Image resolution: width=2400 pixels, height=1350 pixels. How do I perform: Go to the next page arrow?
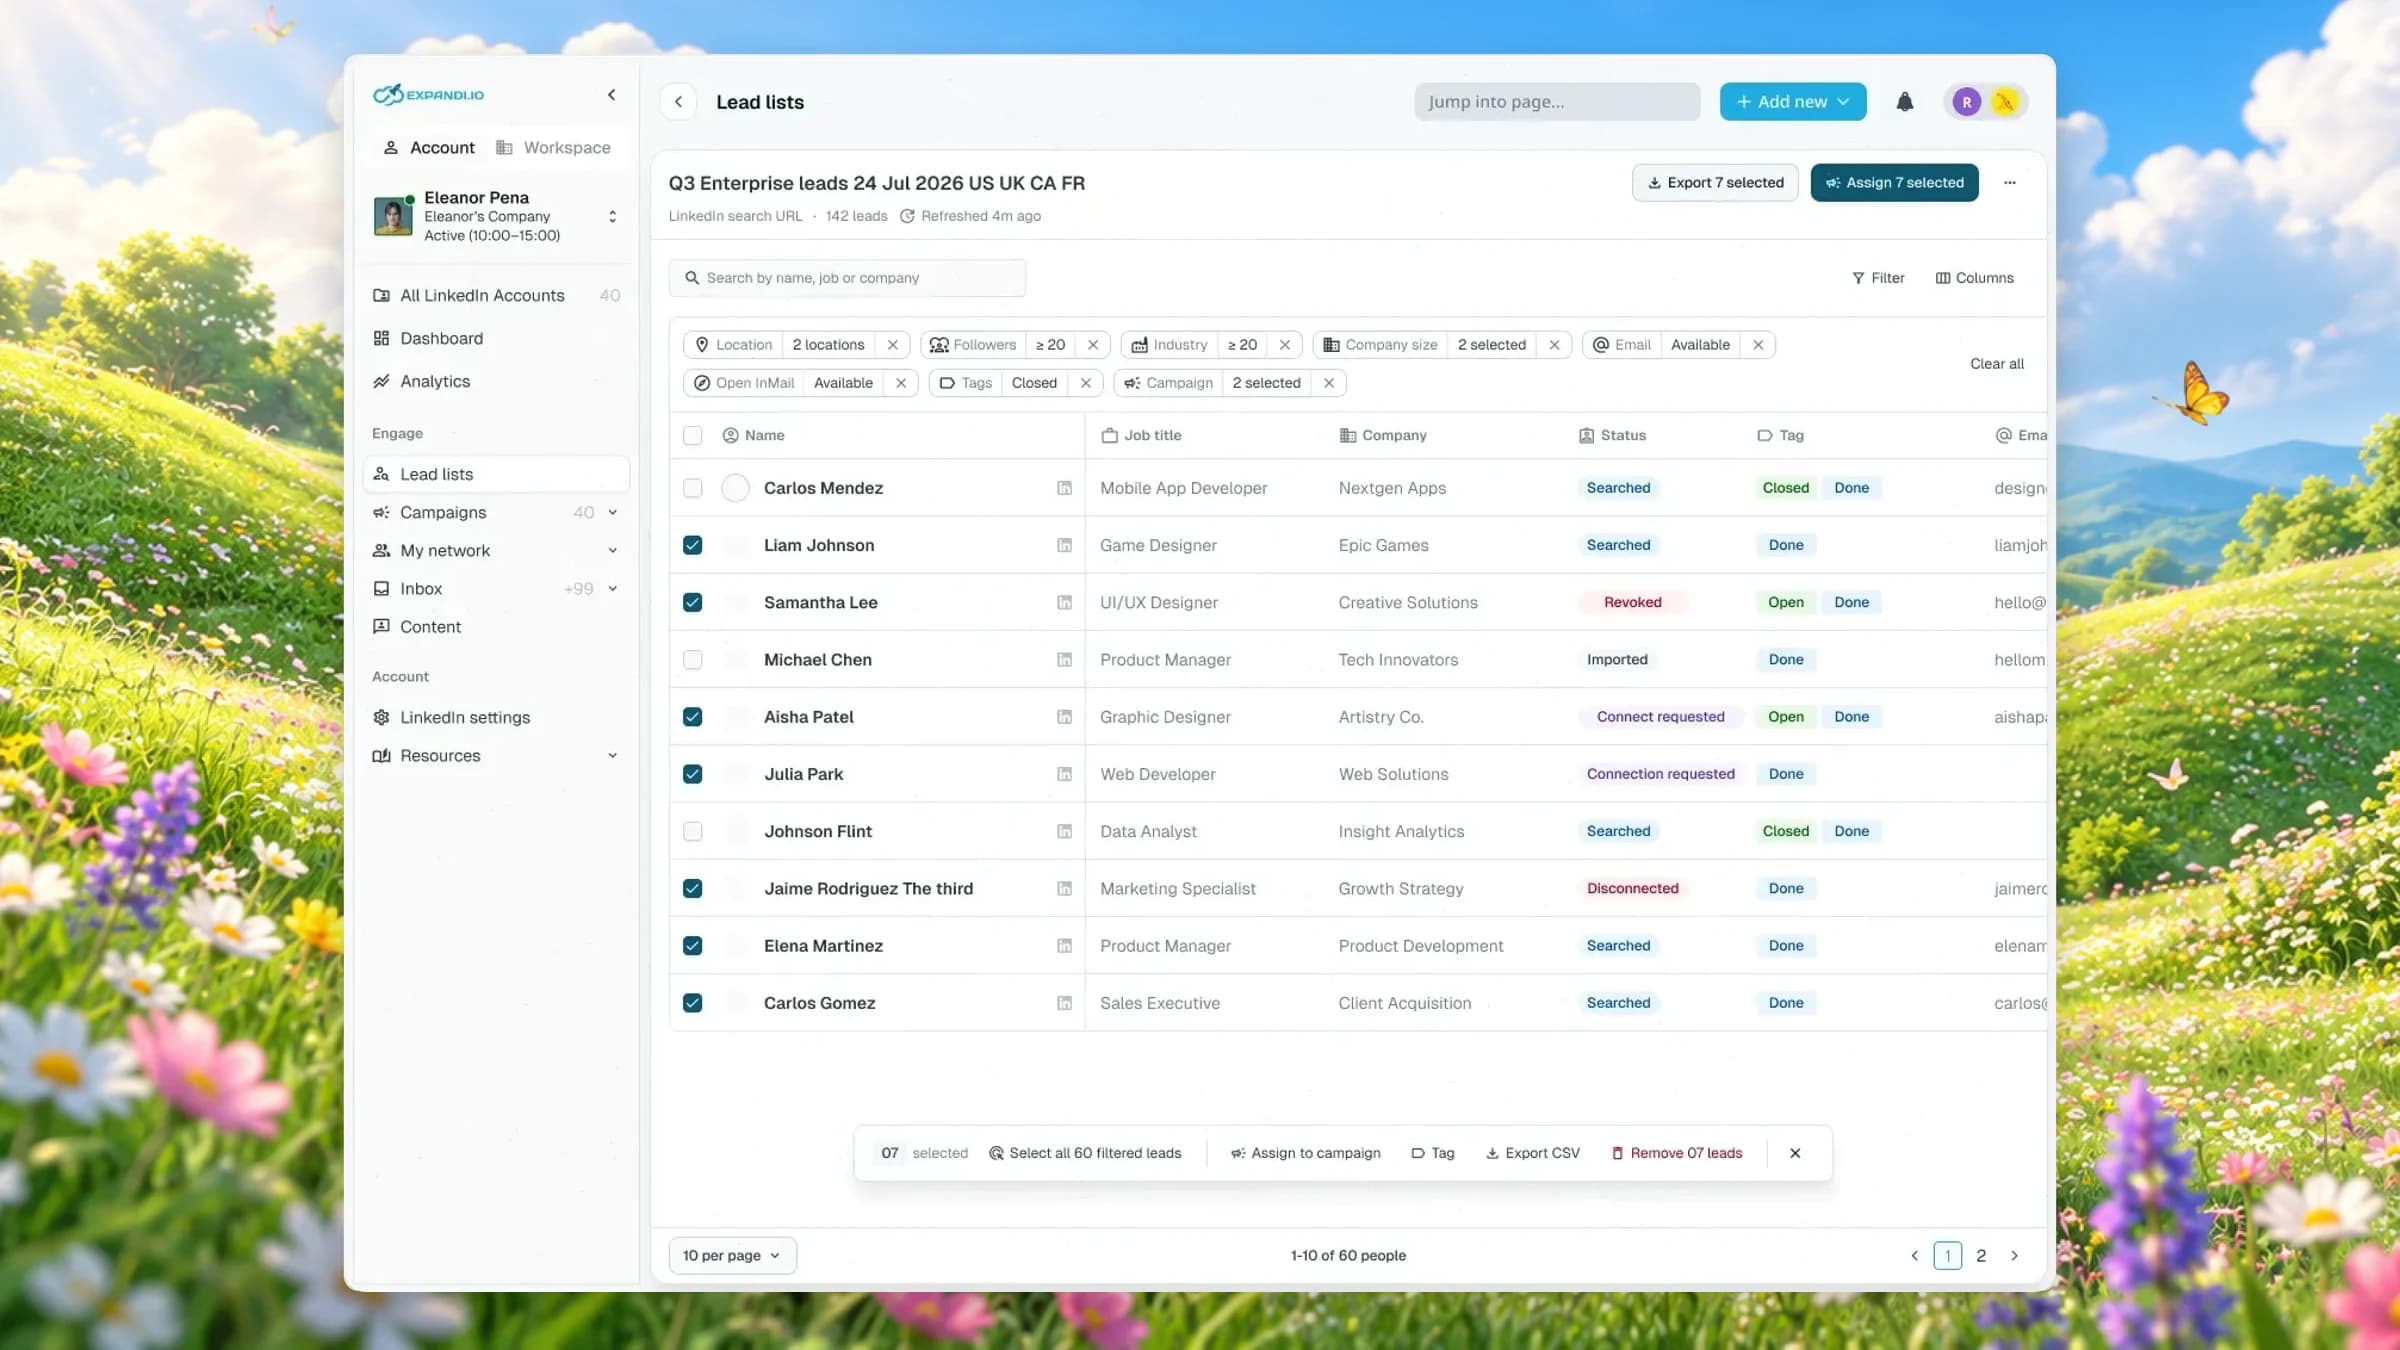pos(2014,1256)
